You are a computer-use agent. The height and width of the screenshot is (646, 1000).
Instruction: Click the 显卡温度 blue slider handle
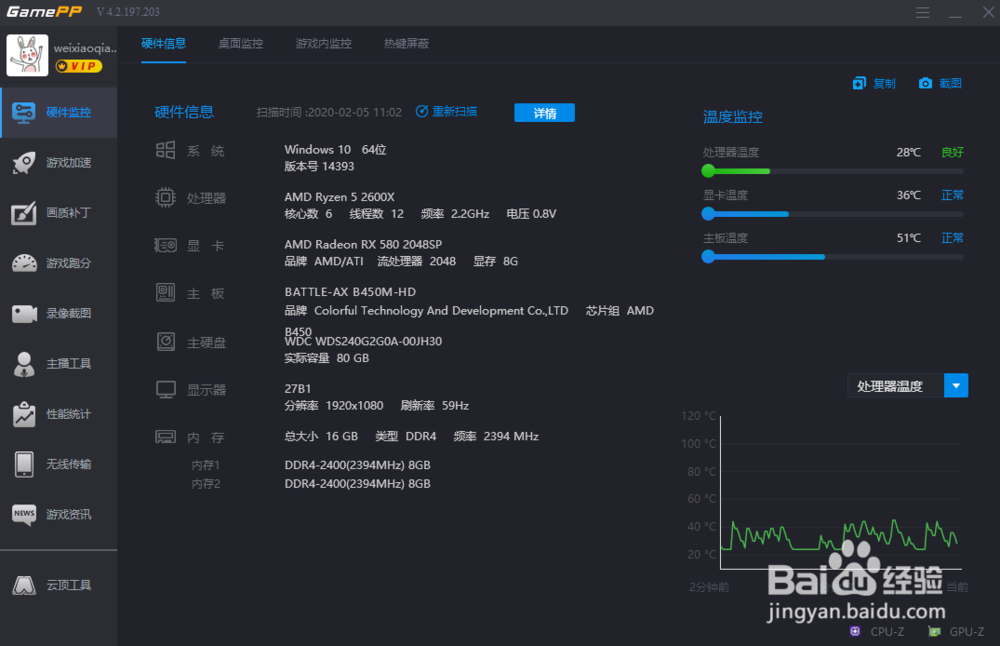[708, 214]
